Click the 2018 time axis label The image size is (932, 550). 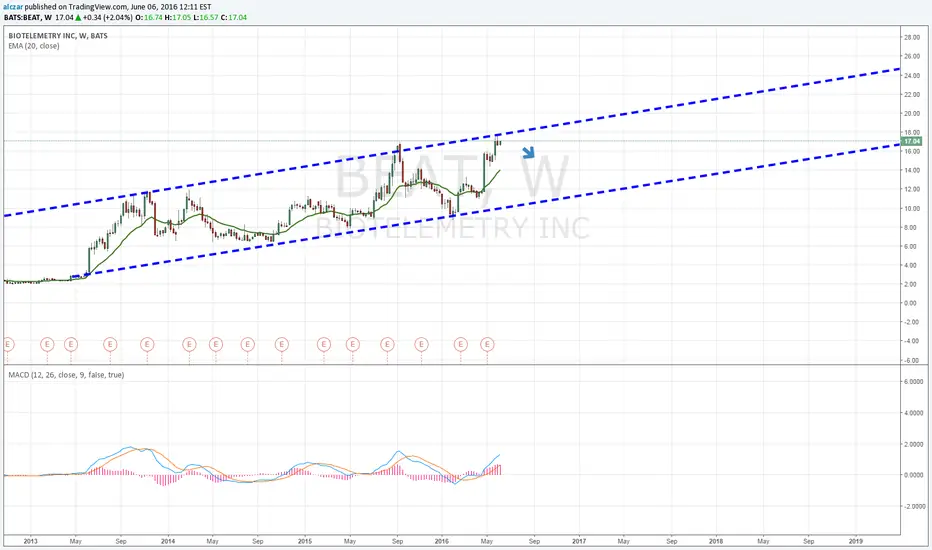click(716, 541)
